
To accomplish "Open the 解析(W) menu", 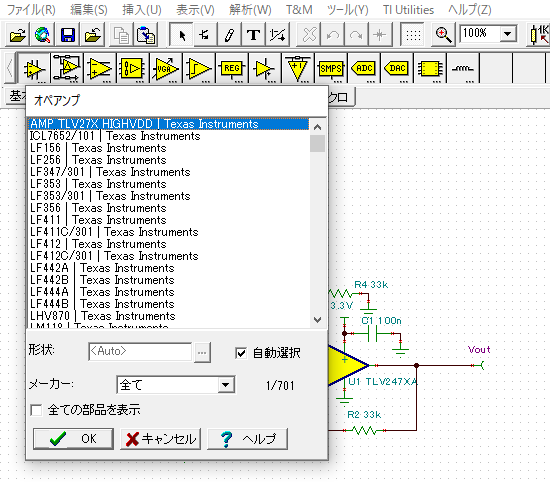I will click(x=250, y=10).
